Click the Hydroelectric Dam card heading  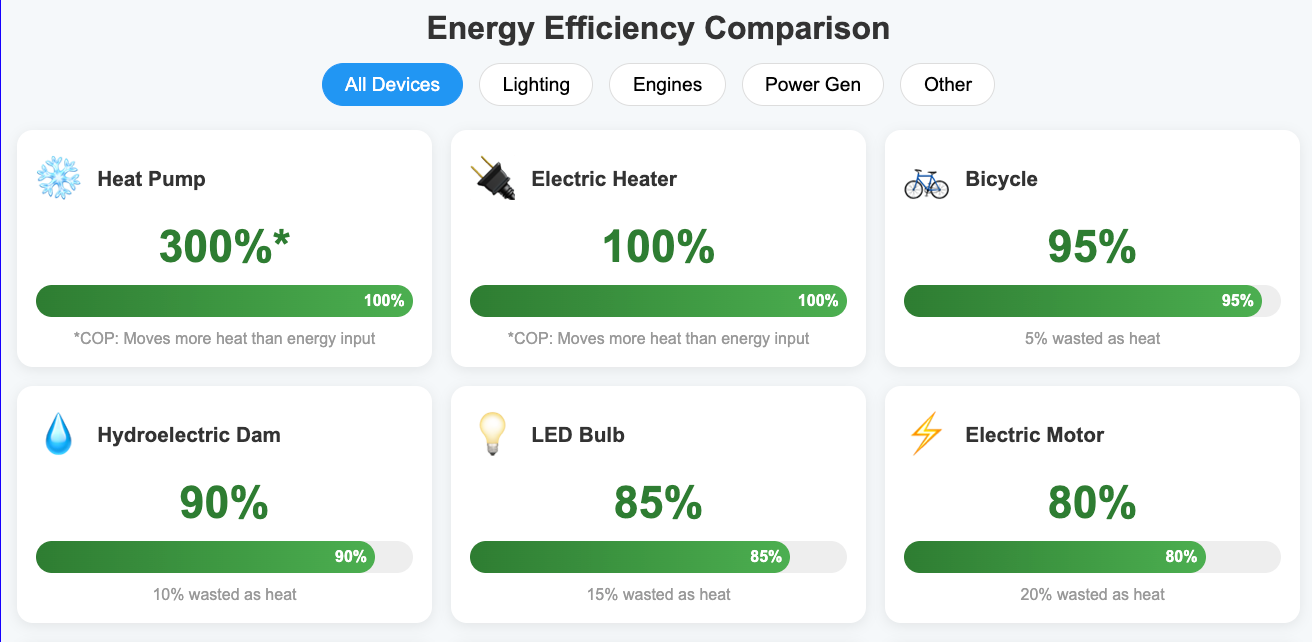coord(188,435)
